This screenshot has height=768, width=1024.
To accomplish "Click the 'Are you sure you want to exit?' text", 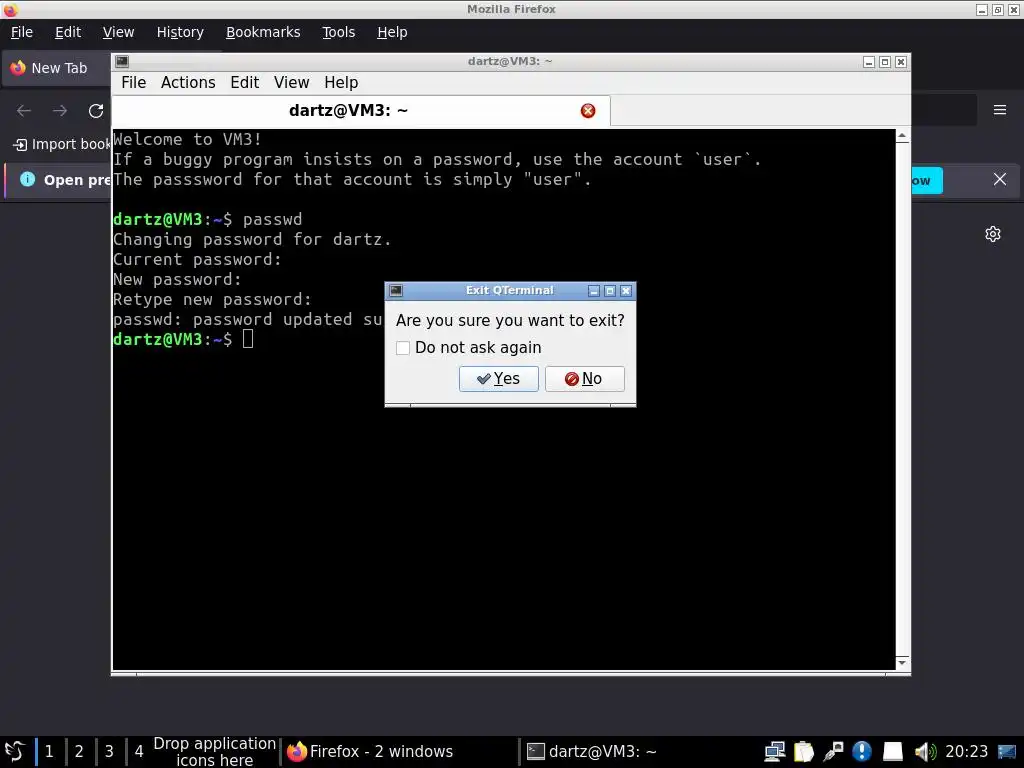I will (x=510, y=321).
